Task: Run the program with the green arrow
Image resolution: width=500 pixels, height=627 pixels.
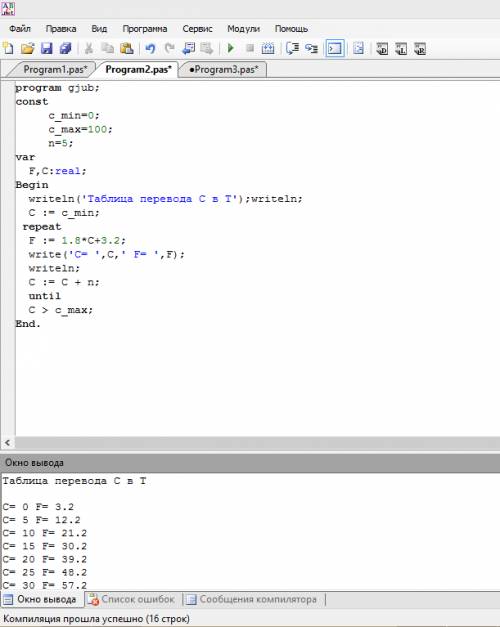Action: click(x=230, y=48)
